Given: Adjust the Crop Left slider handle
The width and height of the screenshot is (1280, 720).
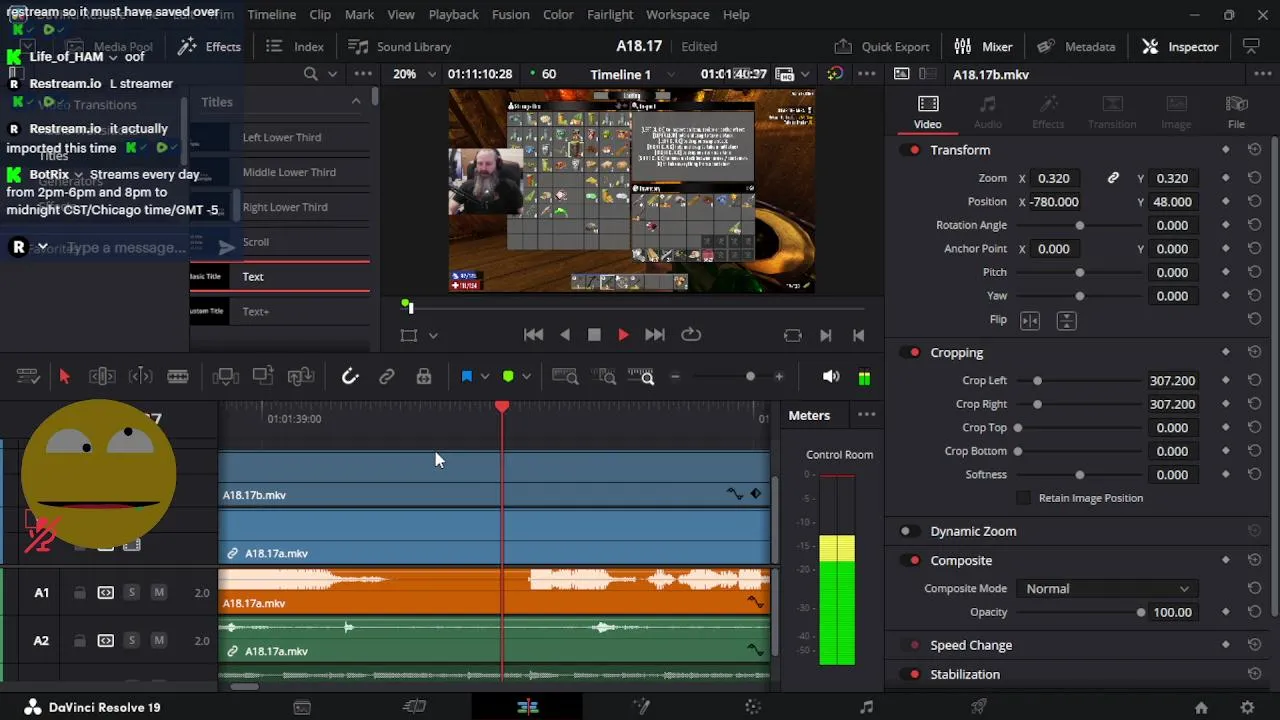Looking at the screenshot, I should tap(1037, 381).
